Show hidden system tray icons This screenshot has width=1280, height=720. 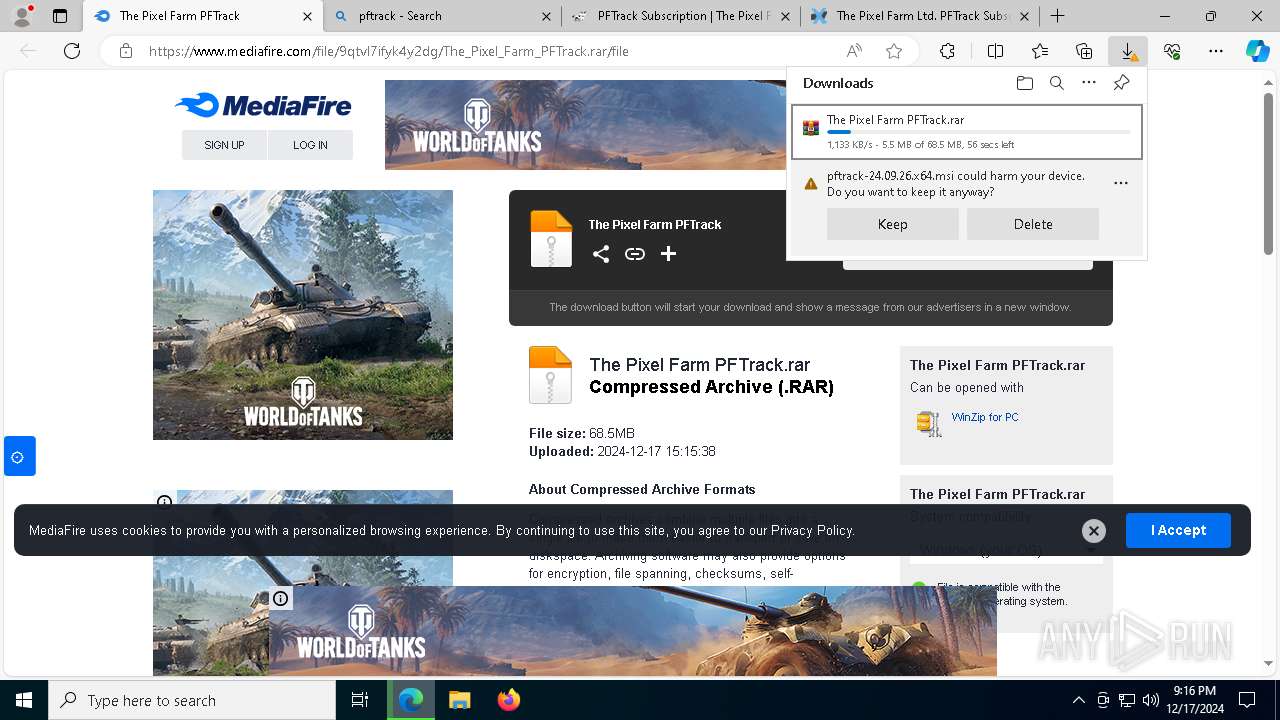pyautogui.click(x=1078, y=700)
